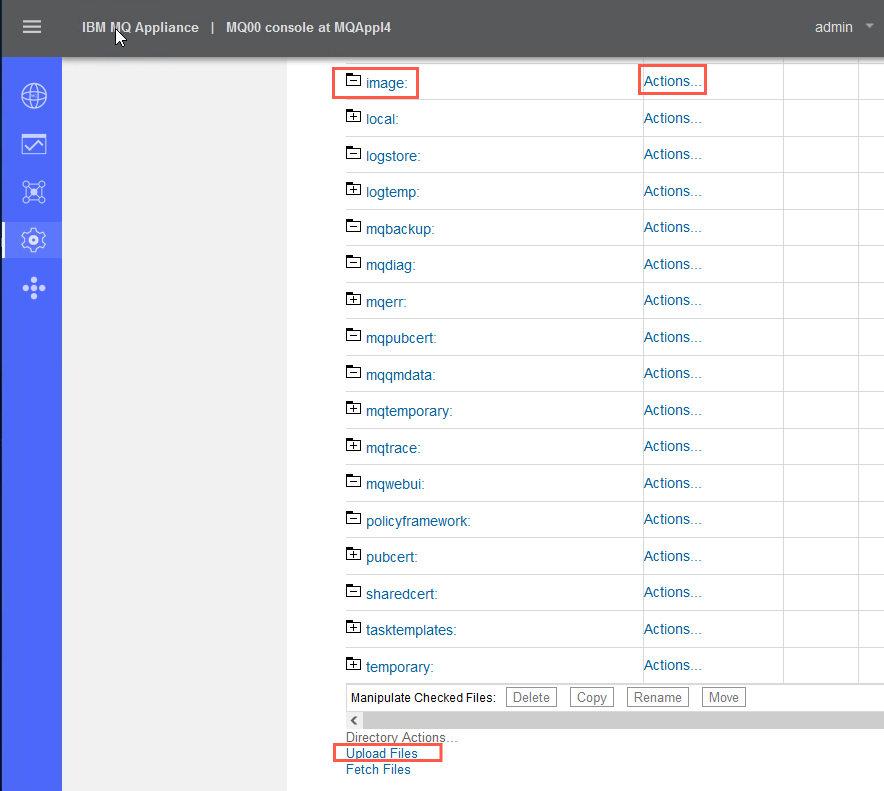The width and height of the screenshot is (884, 791).
Task: Click the Rename checked files button
Action: pyautogui.click(x=657, y=697)
